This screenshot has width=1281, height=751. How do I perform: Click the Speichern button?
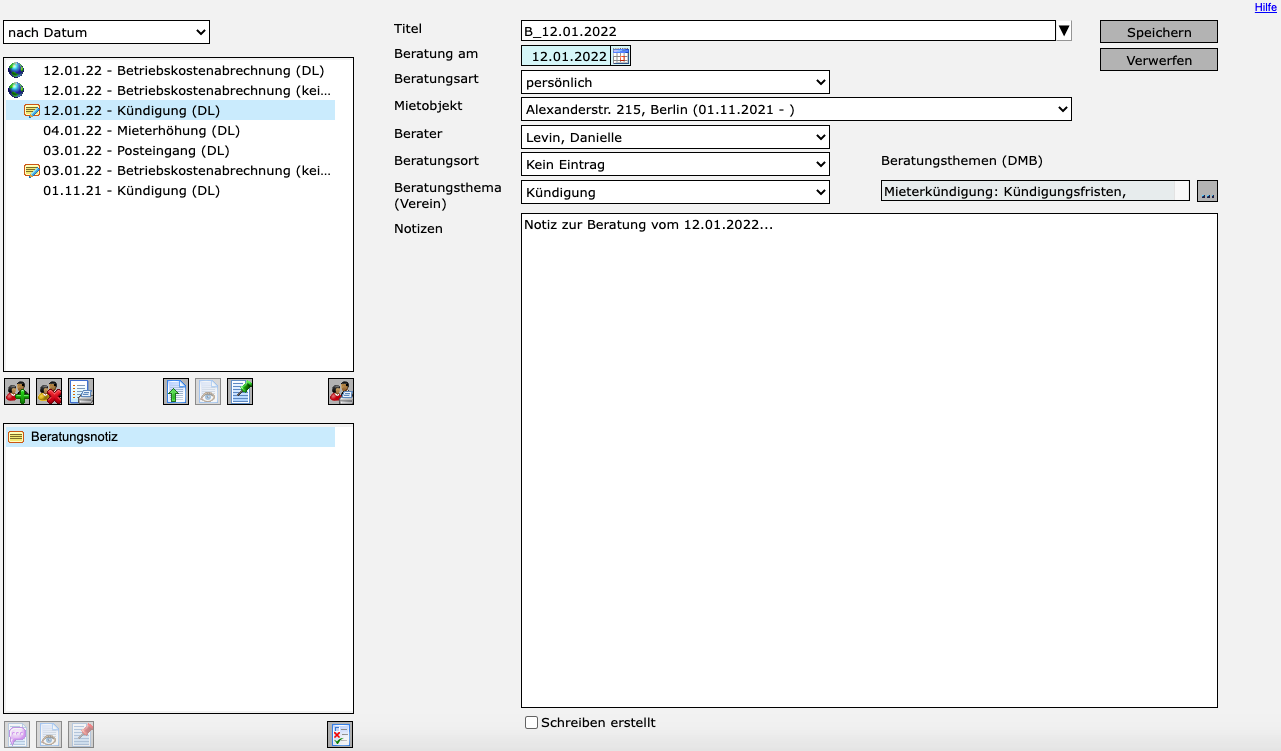tap(1159, 32)
